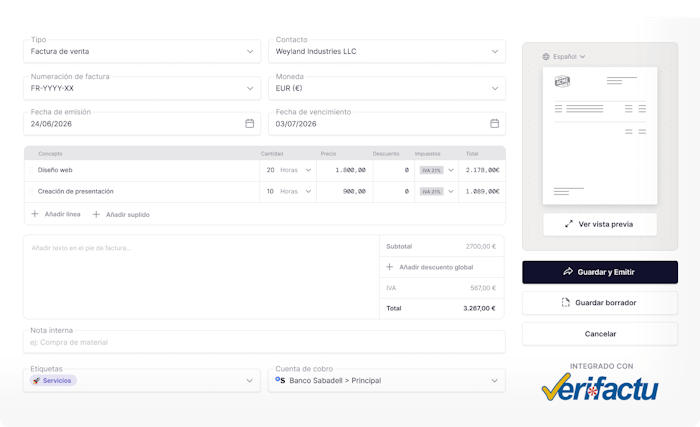The width and height of the screenshot is (700, 427).
Task: Expand the Contacto dropdown for Weyland Industries LLC
Action: click(x=387, y=51)
